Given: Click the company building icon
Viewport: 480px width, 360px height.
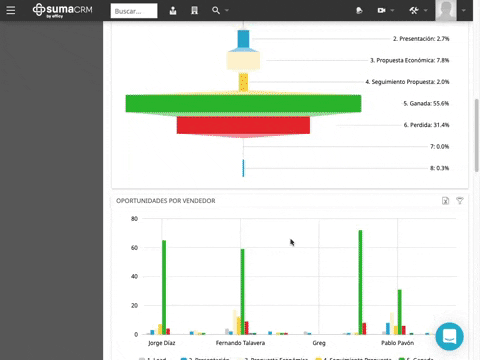Looking at the screenshot, I should point(194,11).
